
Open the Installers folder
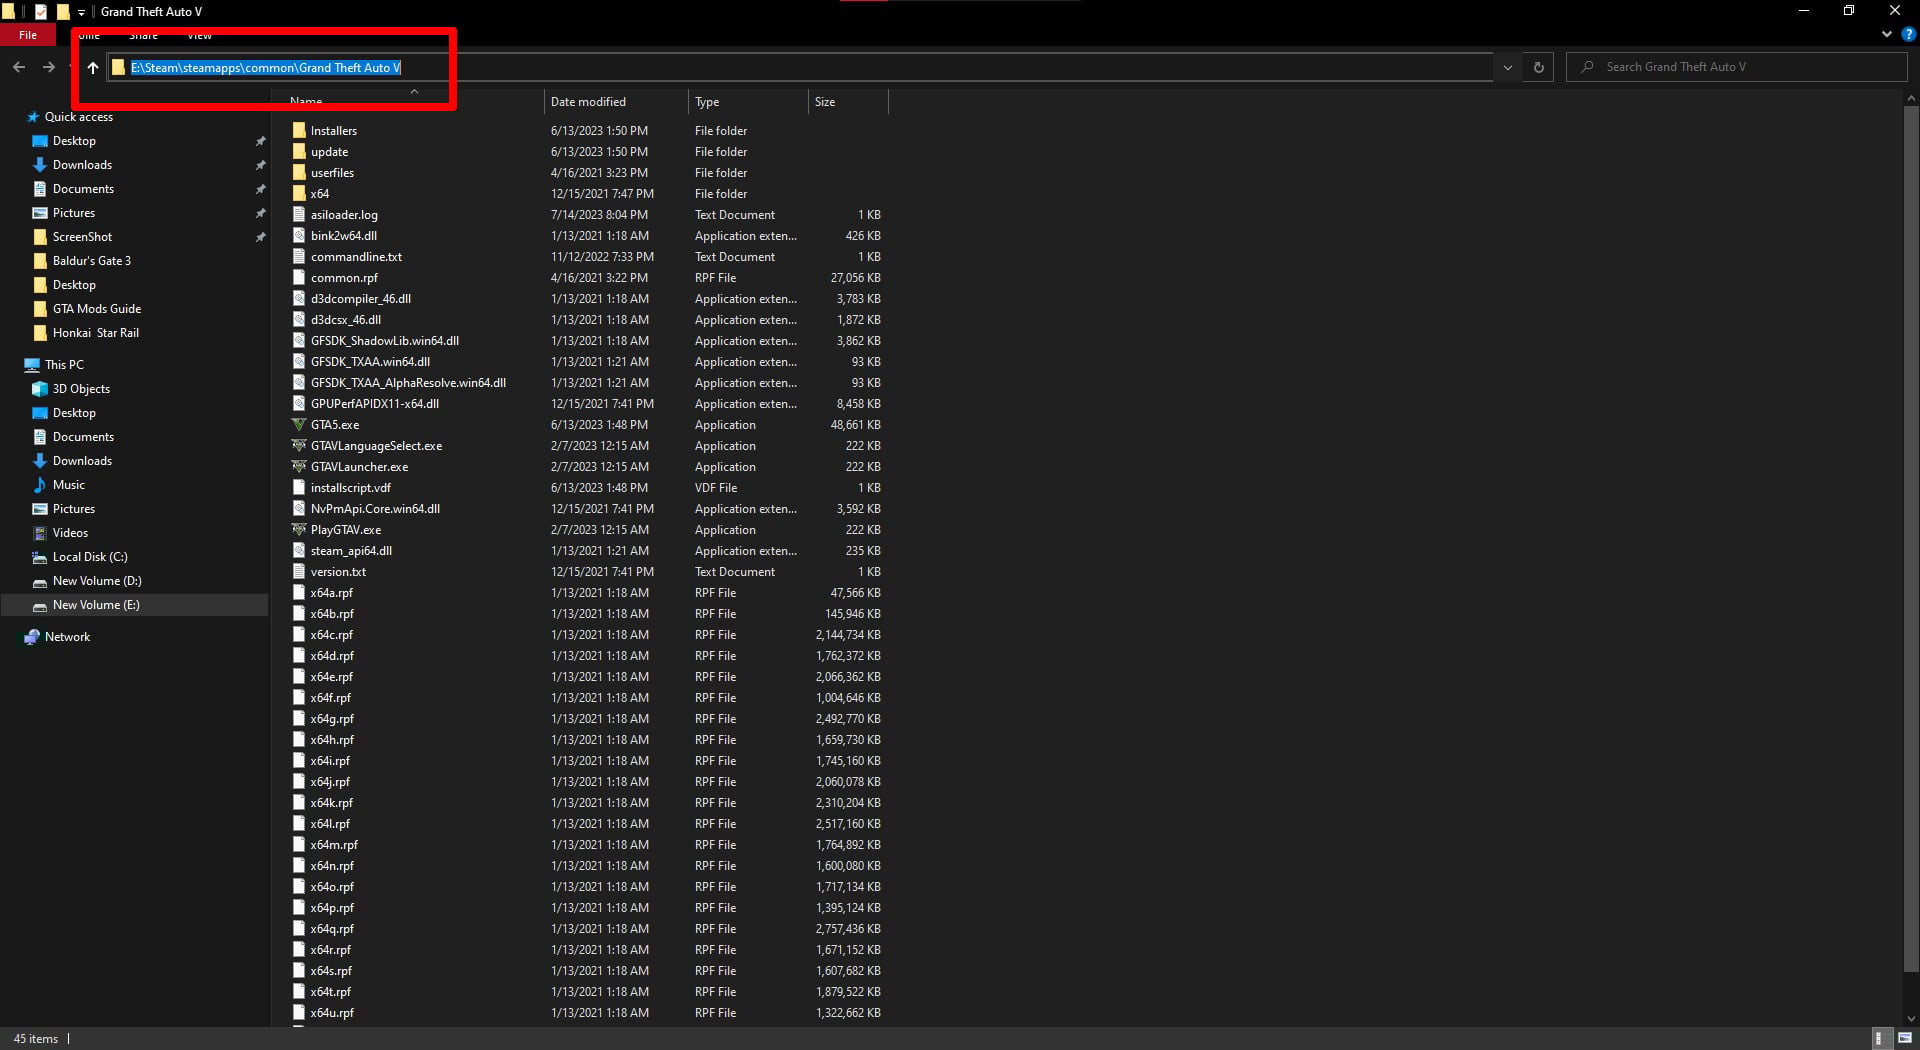(333, 131)
